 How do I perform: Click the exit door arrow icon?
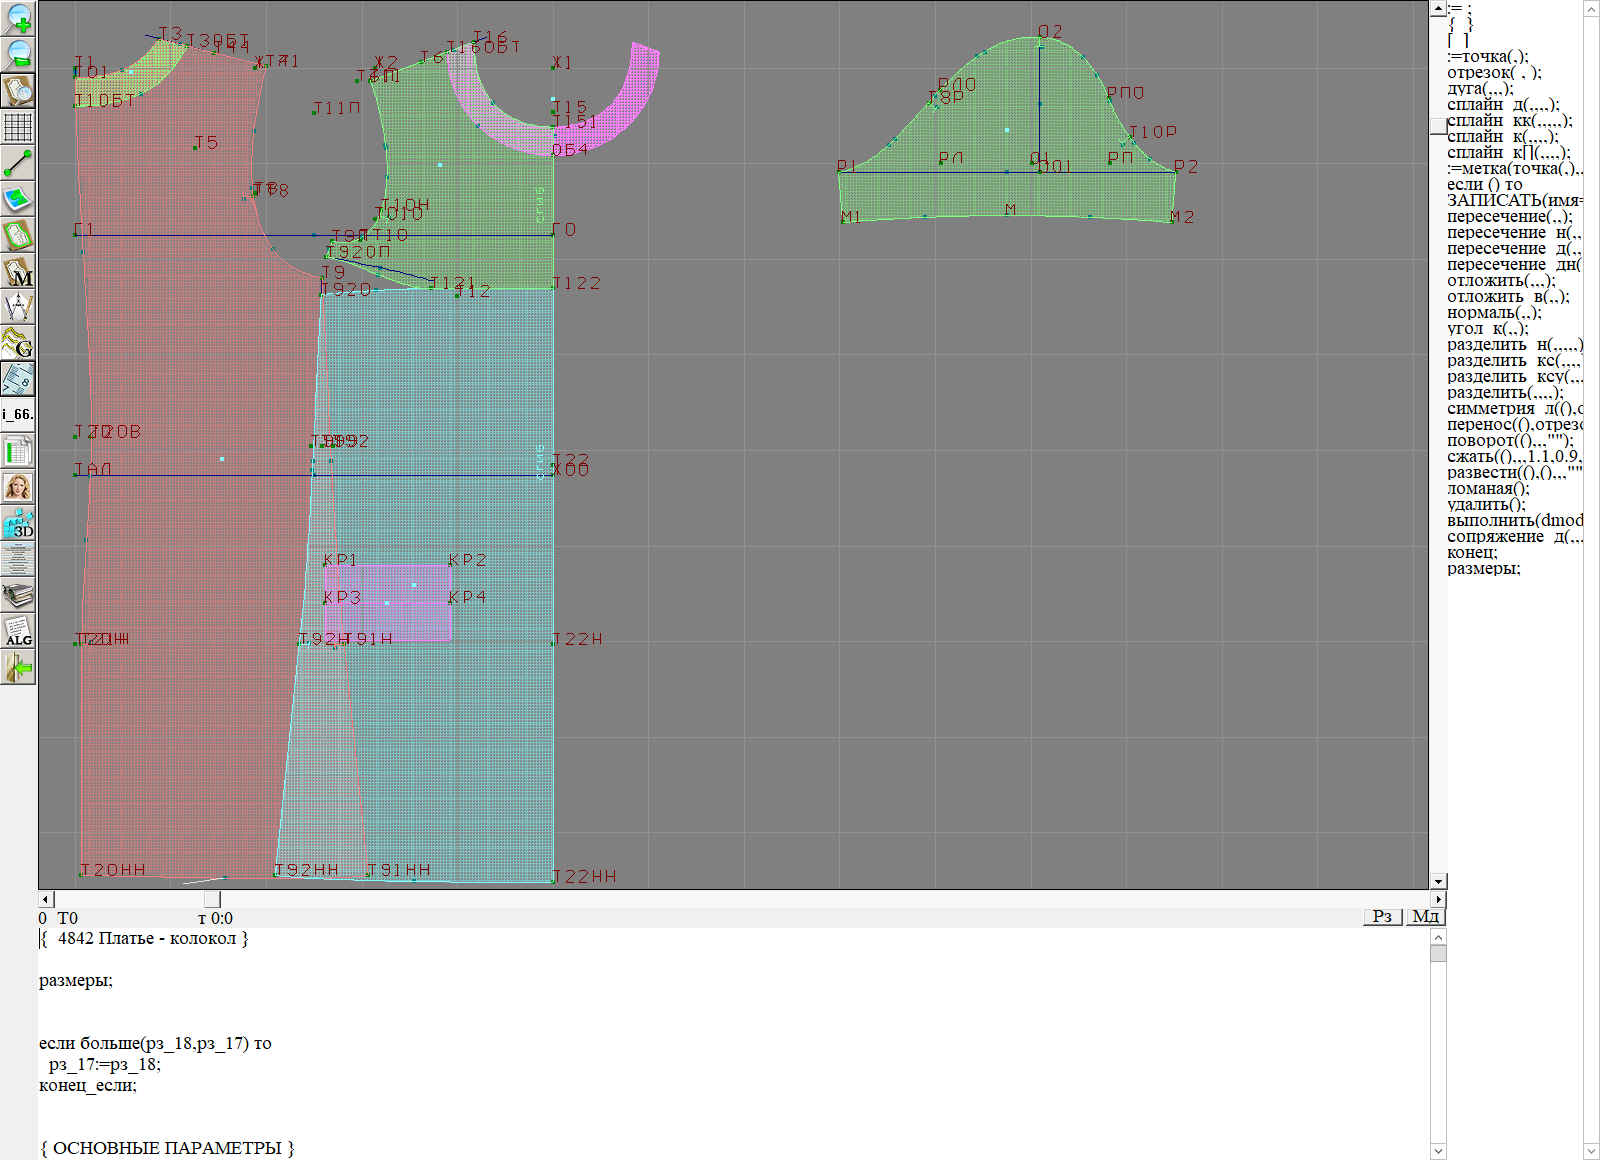[19, 667]
